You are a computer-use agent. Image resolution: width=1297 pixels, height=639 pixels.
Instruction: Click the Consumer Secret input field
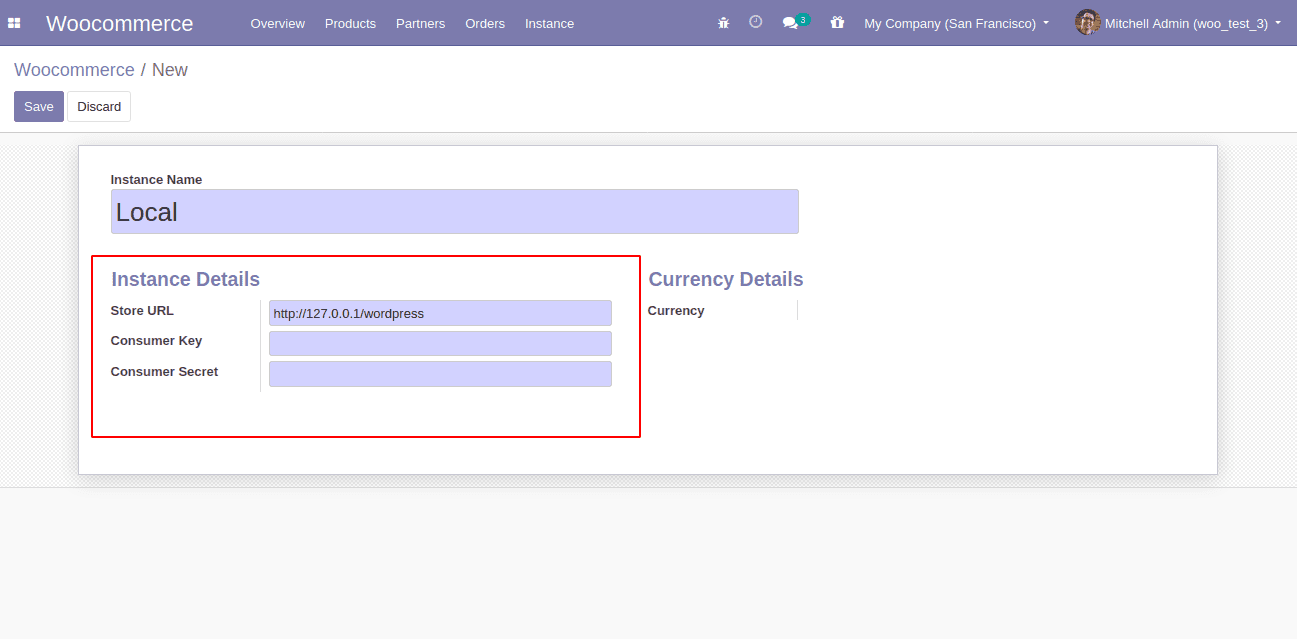(x=440, y=374)
